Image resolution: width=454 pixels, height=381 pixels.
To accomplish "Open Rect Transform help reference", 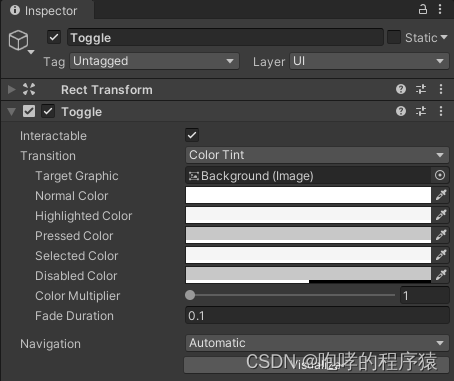I will [x=401, y=89].
